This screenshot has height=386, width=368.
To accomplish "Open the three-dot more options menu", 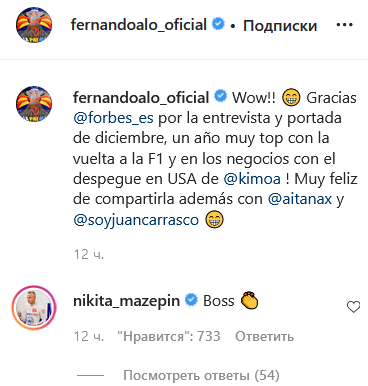I will point(345,25).
